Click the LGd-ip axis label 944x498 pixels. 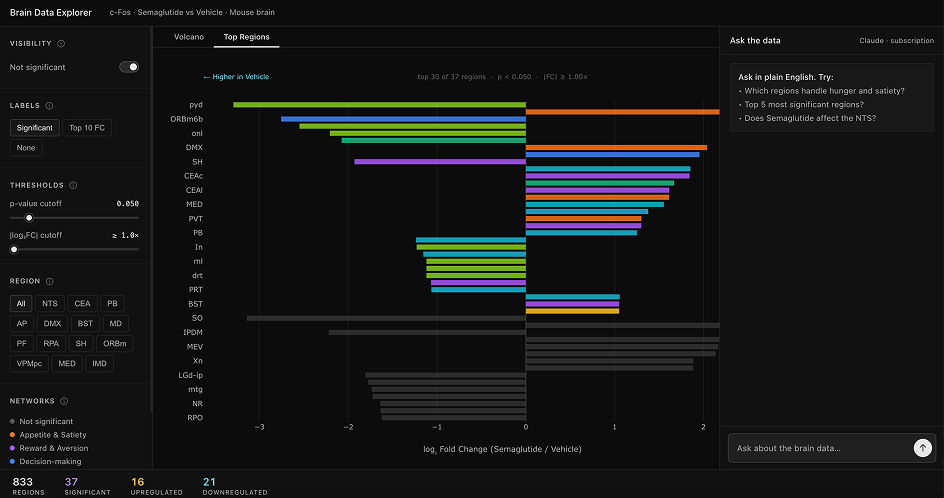[x=190, y=375]
